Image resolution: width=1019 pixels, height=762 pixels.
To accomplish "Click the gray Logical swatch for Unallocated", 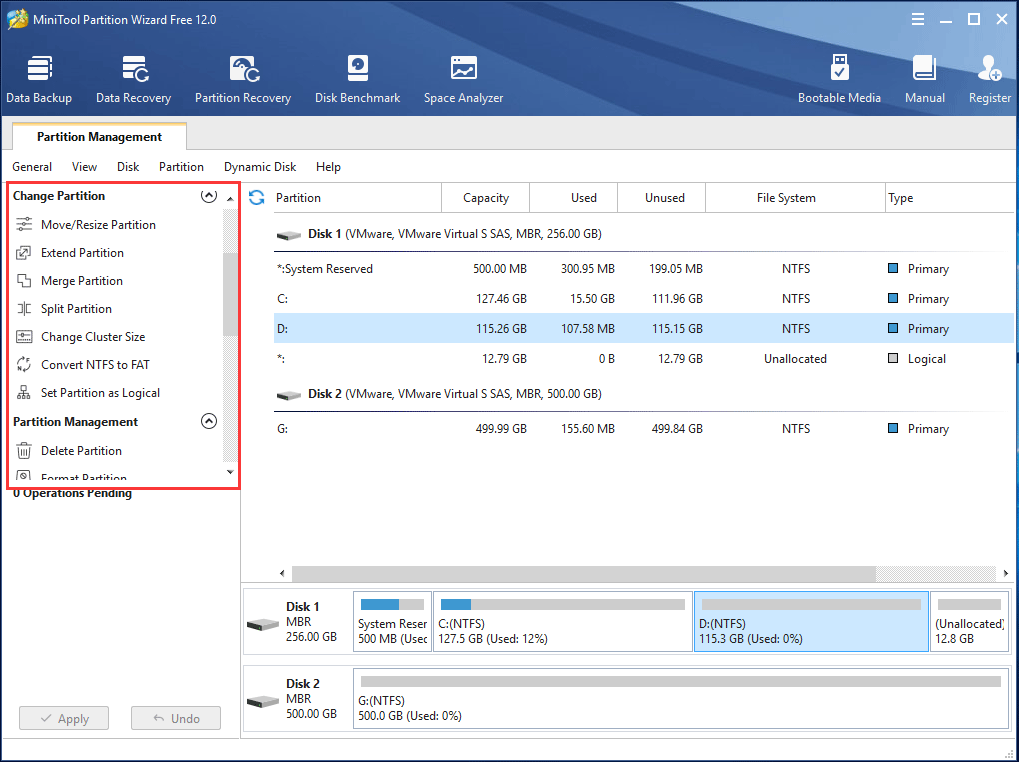I will click(x=893, y=358).
